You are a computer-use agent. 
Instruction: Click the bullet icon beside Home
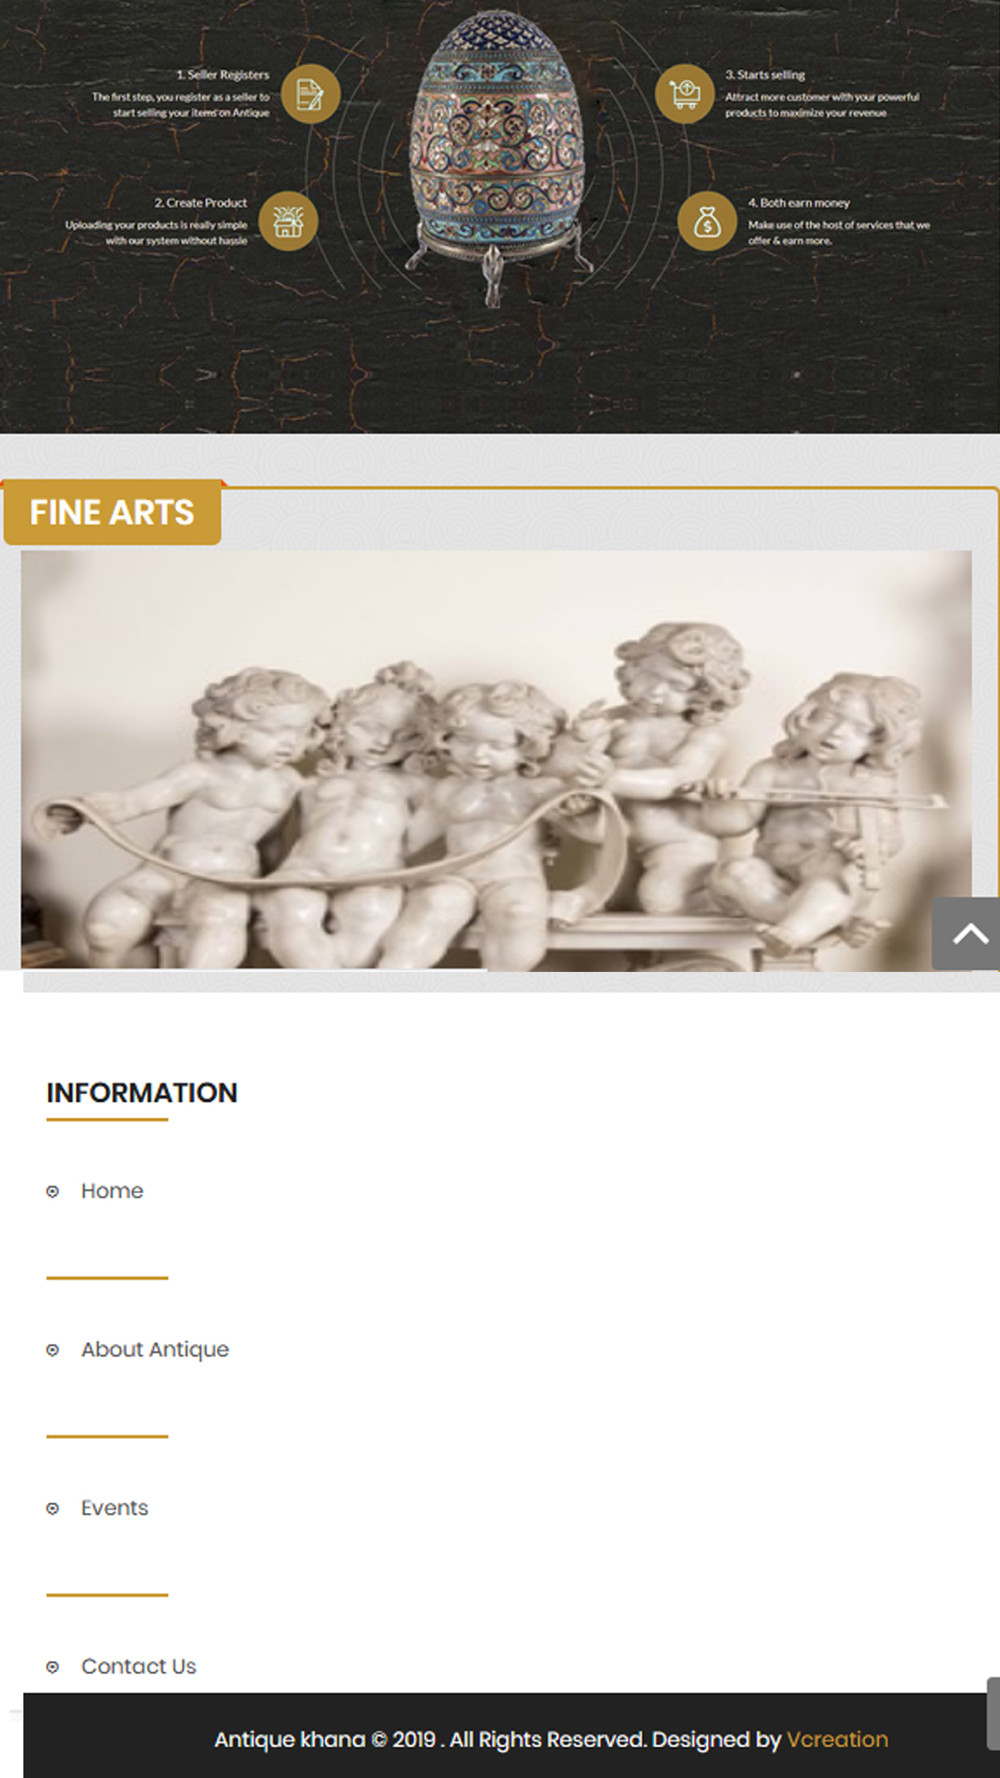[53, 1192]
